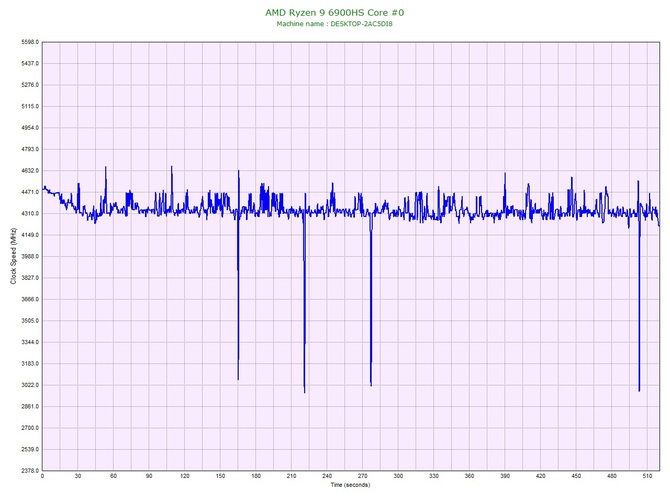Select y-axis label 2378.0
670x502 pixels.
30,471
